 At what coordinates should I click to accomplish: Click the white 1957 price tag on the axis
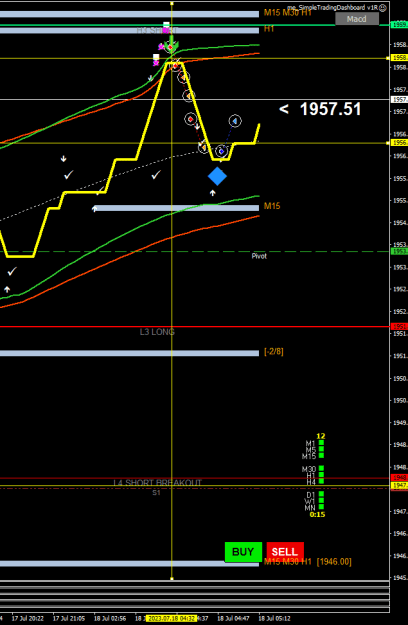coord(399,99)
